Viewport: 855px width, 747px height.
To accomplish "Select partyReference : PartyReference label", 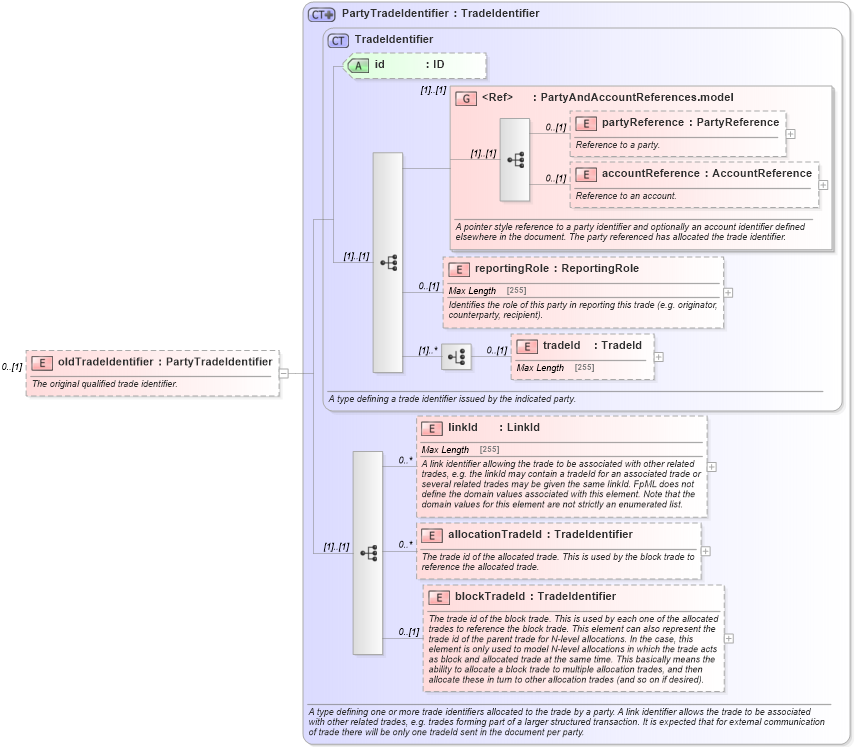I will (690, 123).
